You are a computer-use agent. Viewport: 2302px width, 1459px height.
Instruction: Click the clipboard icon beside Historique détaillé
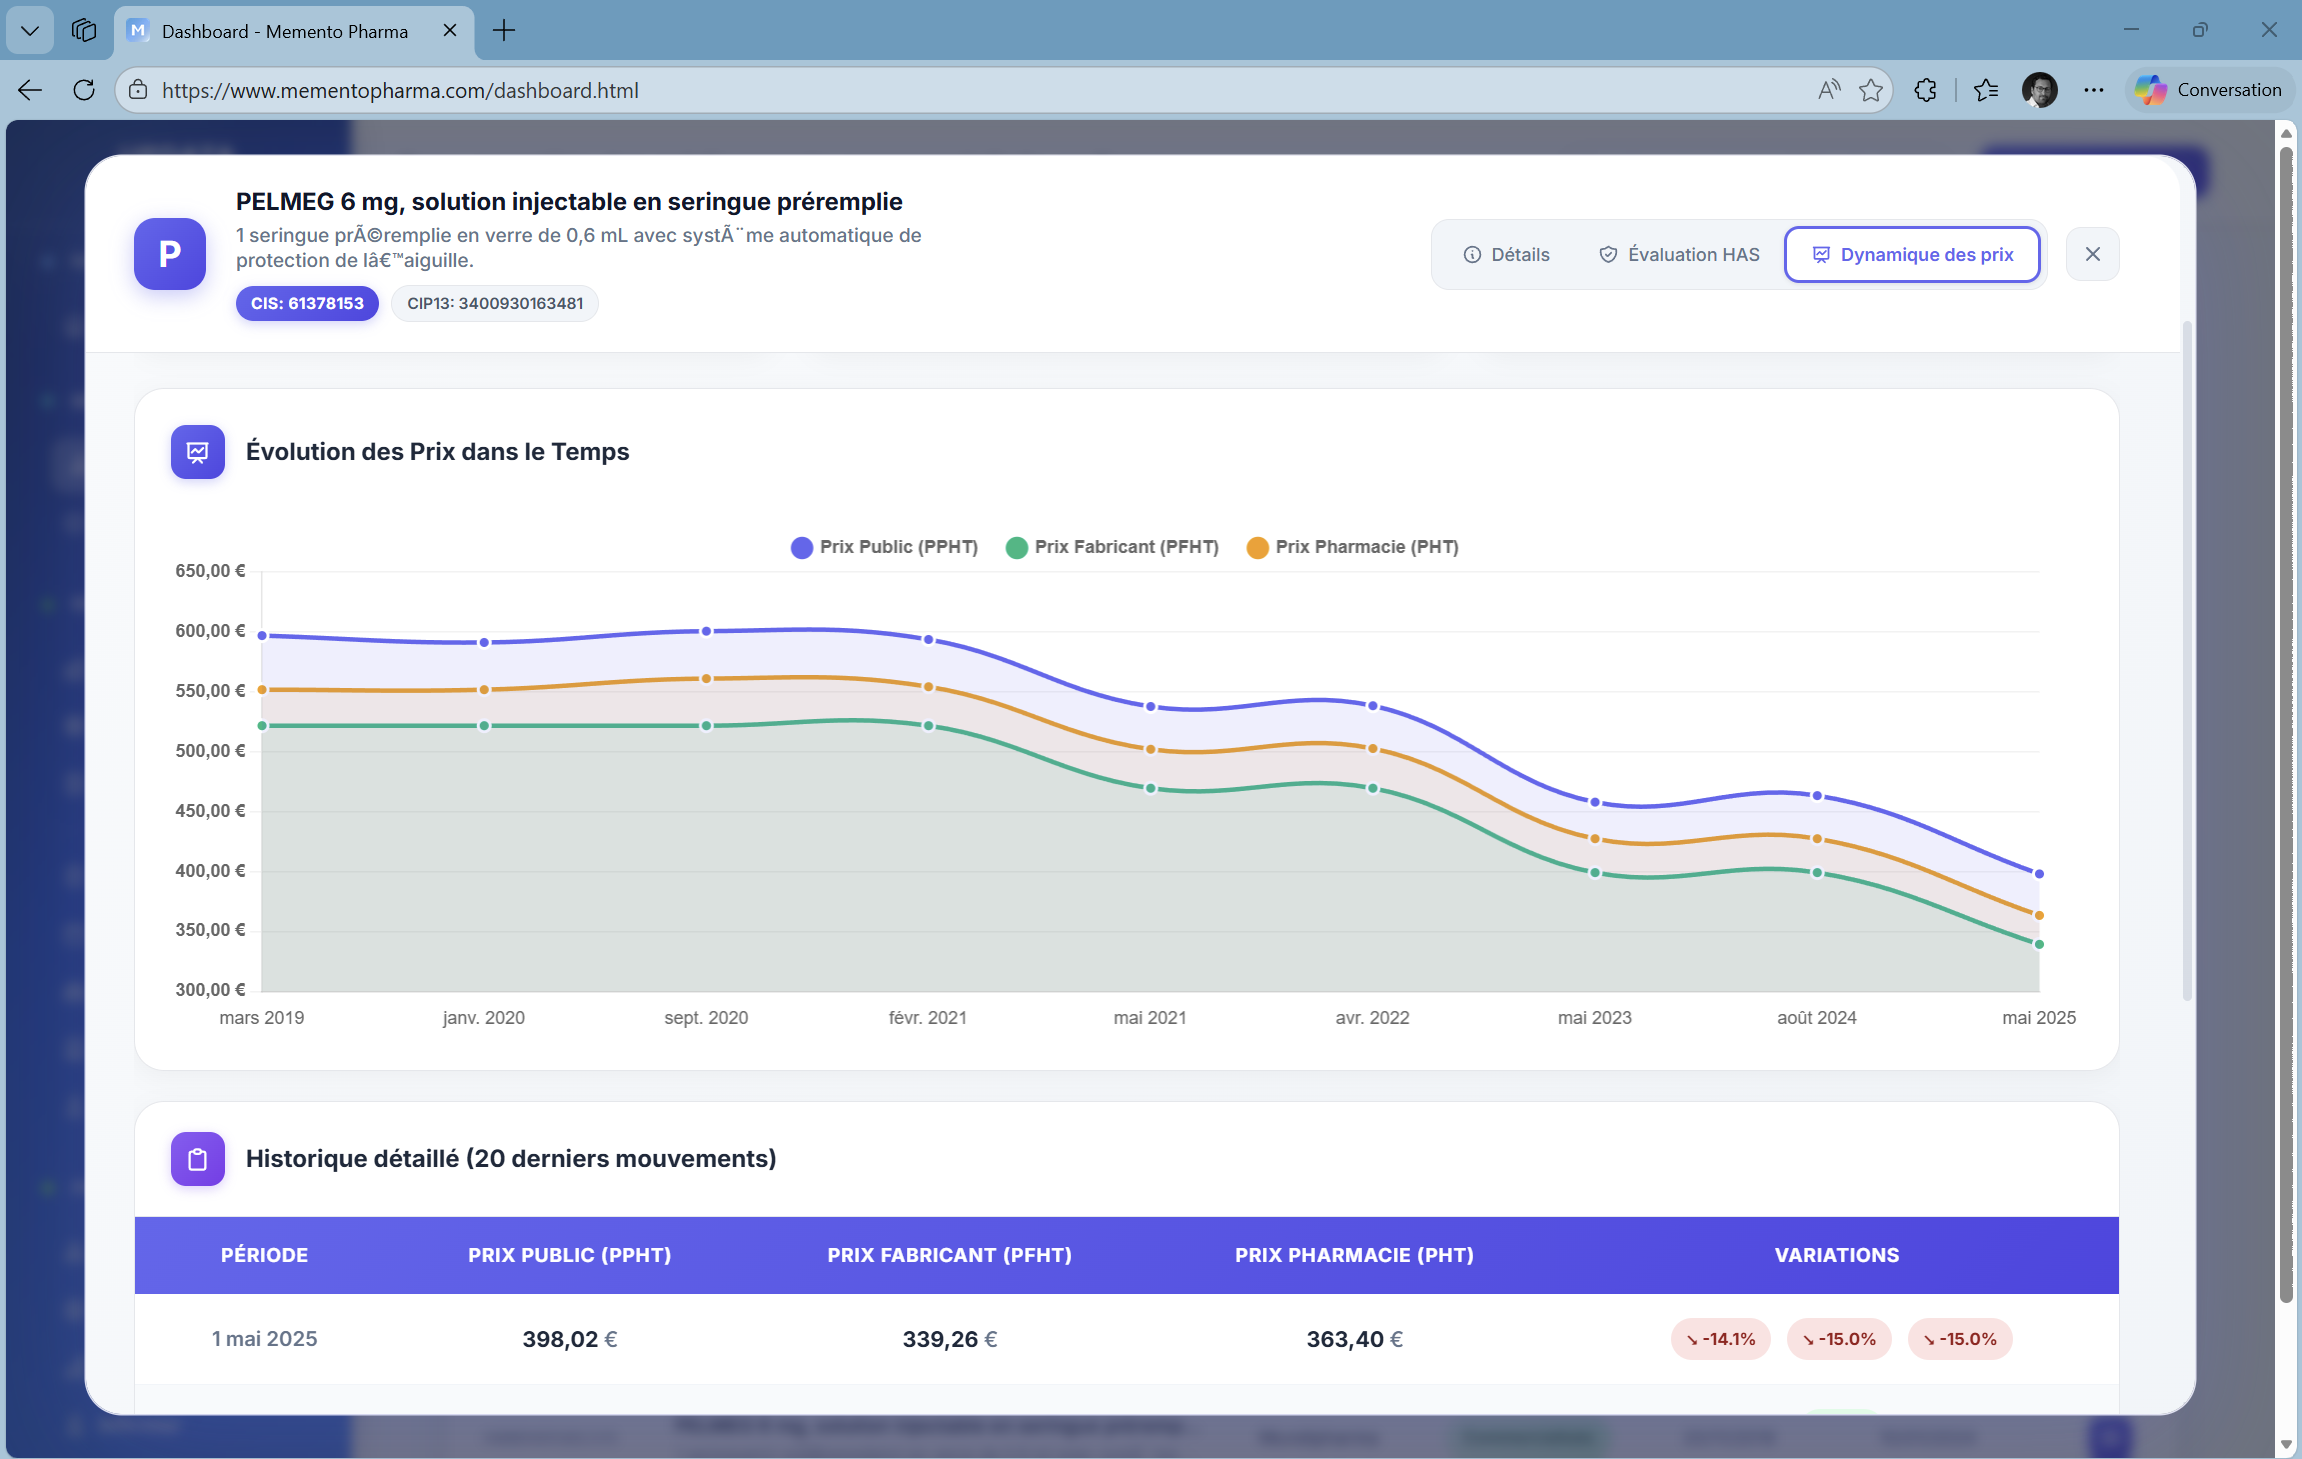point(197,1159)
